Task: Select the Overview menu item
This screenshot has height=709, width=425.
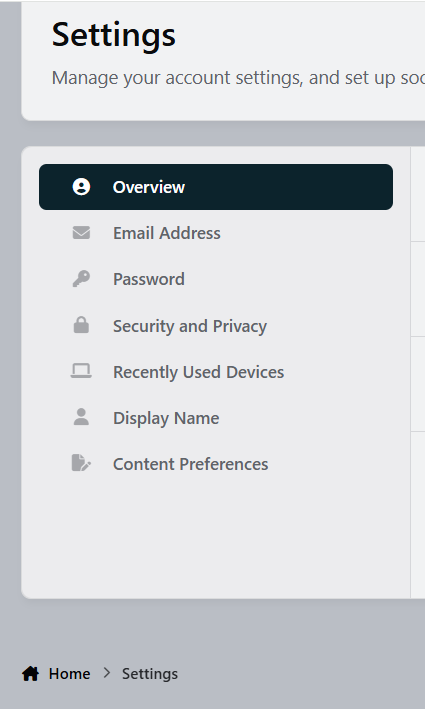Action: point(216,187)
